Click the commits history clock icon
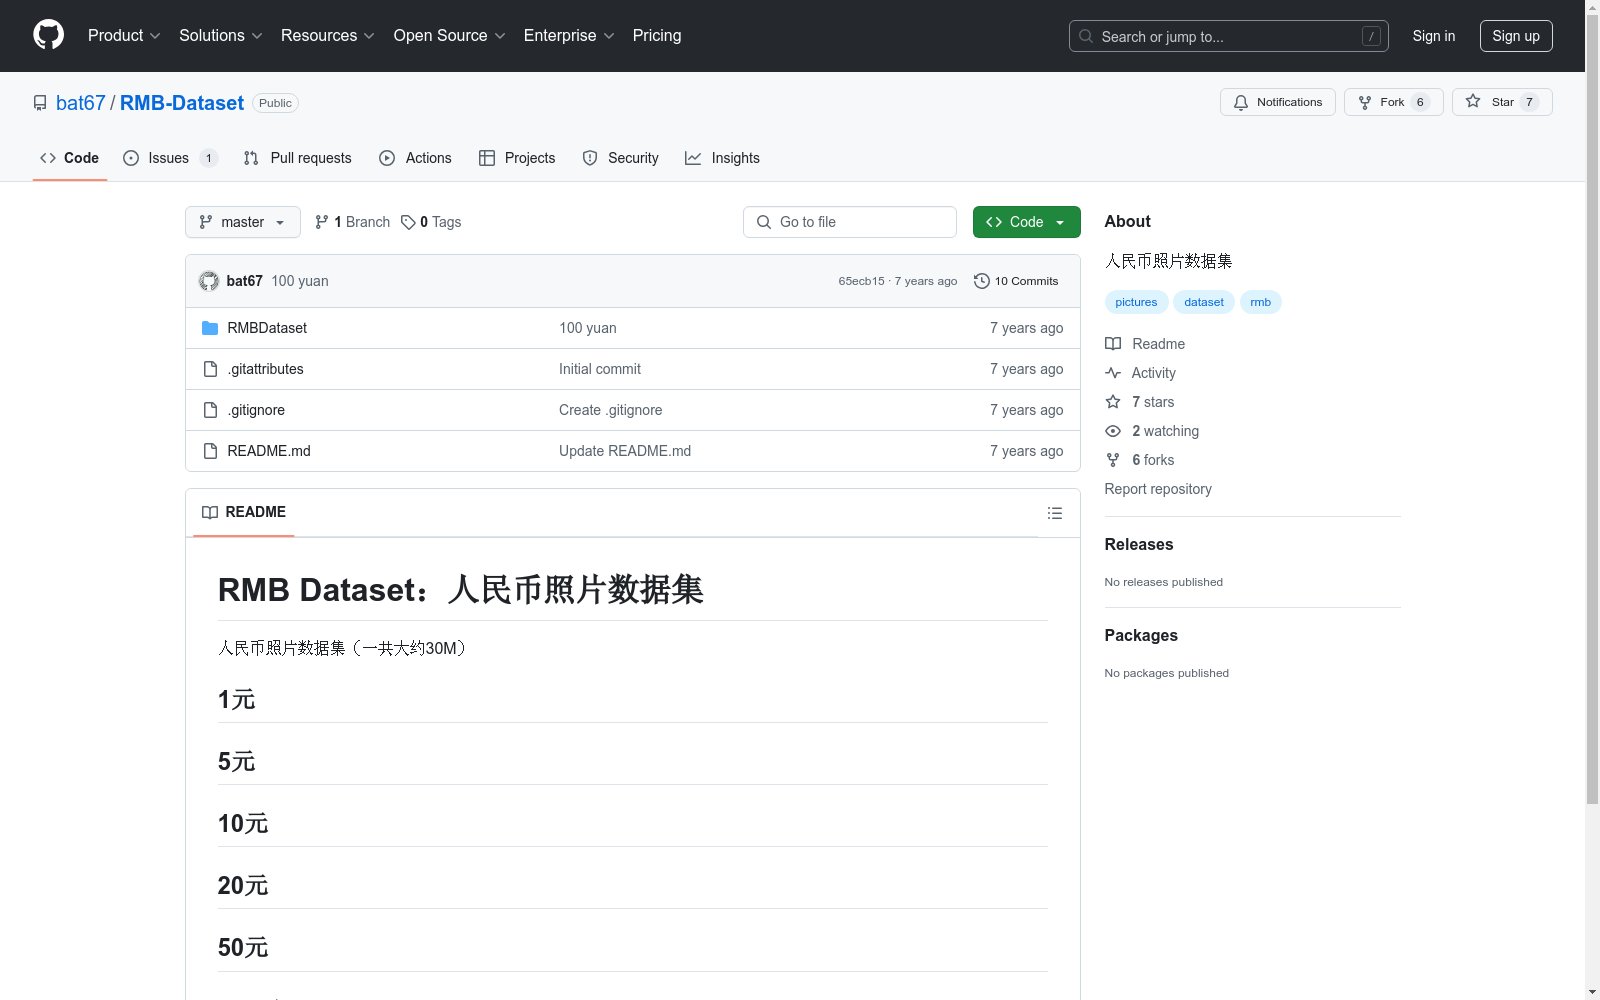Image resolution: width=1600 pixels, height=1000 pixels. point(982,281)
